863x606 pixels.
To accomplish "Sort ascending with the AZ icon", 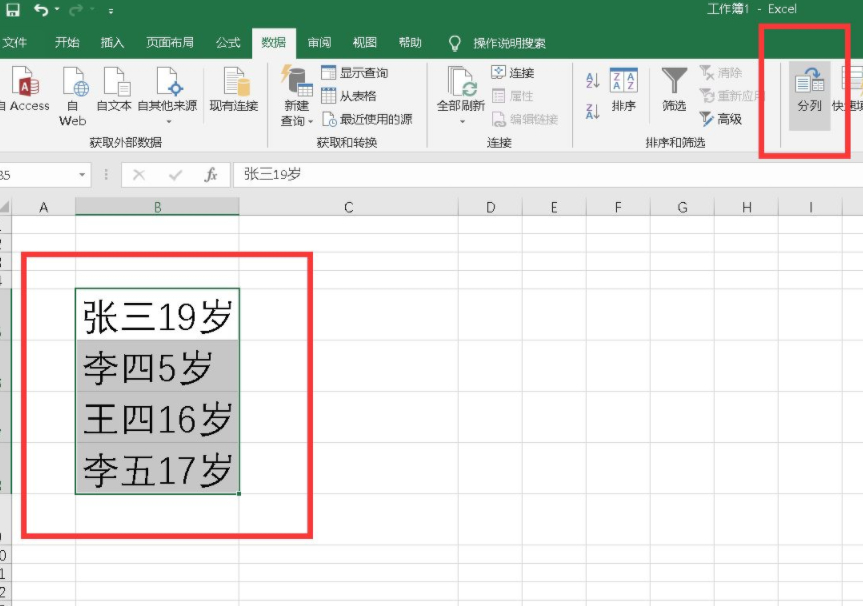I will [x=592, y=78].
